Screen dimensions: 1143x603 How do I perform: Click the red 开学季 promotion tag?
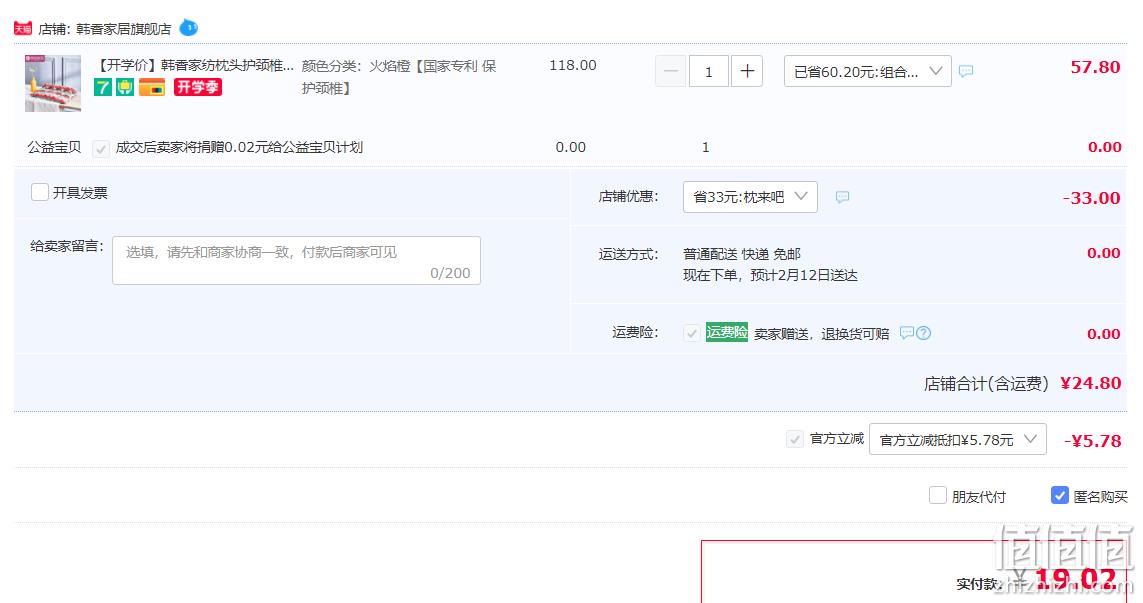(x=198, y=87)
